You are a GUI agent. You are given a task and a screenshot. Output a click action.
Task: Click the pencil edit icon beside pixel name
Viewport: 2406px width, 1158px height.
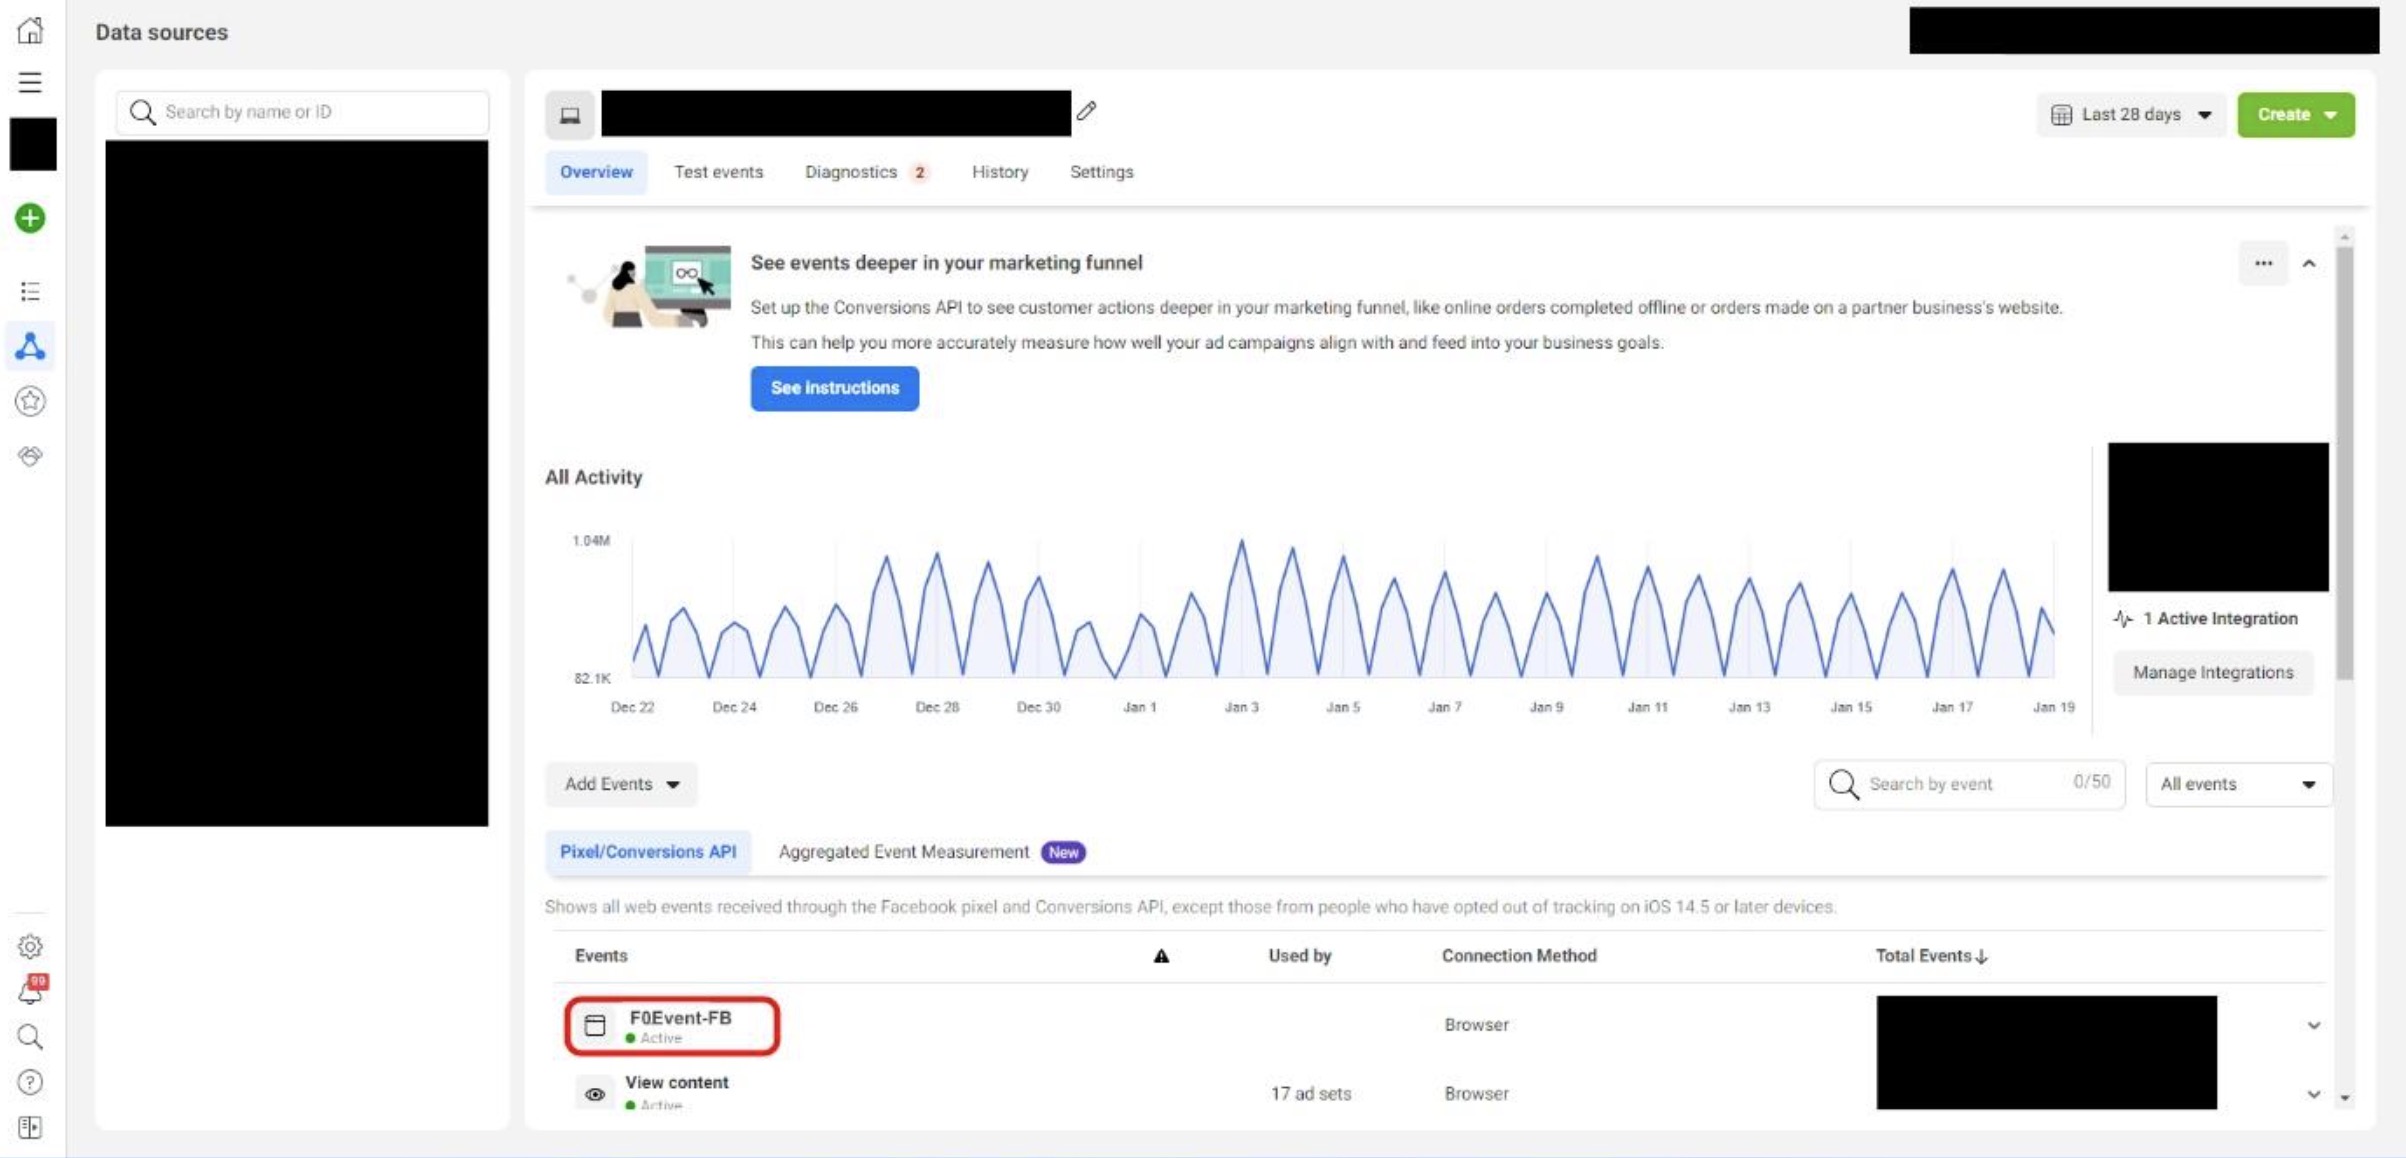(x=1086, y=112)
